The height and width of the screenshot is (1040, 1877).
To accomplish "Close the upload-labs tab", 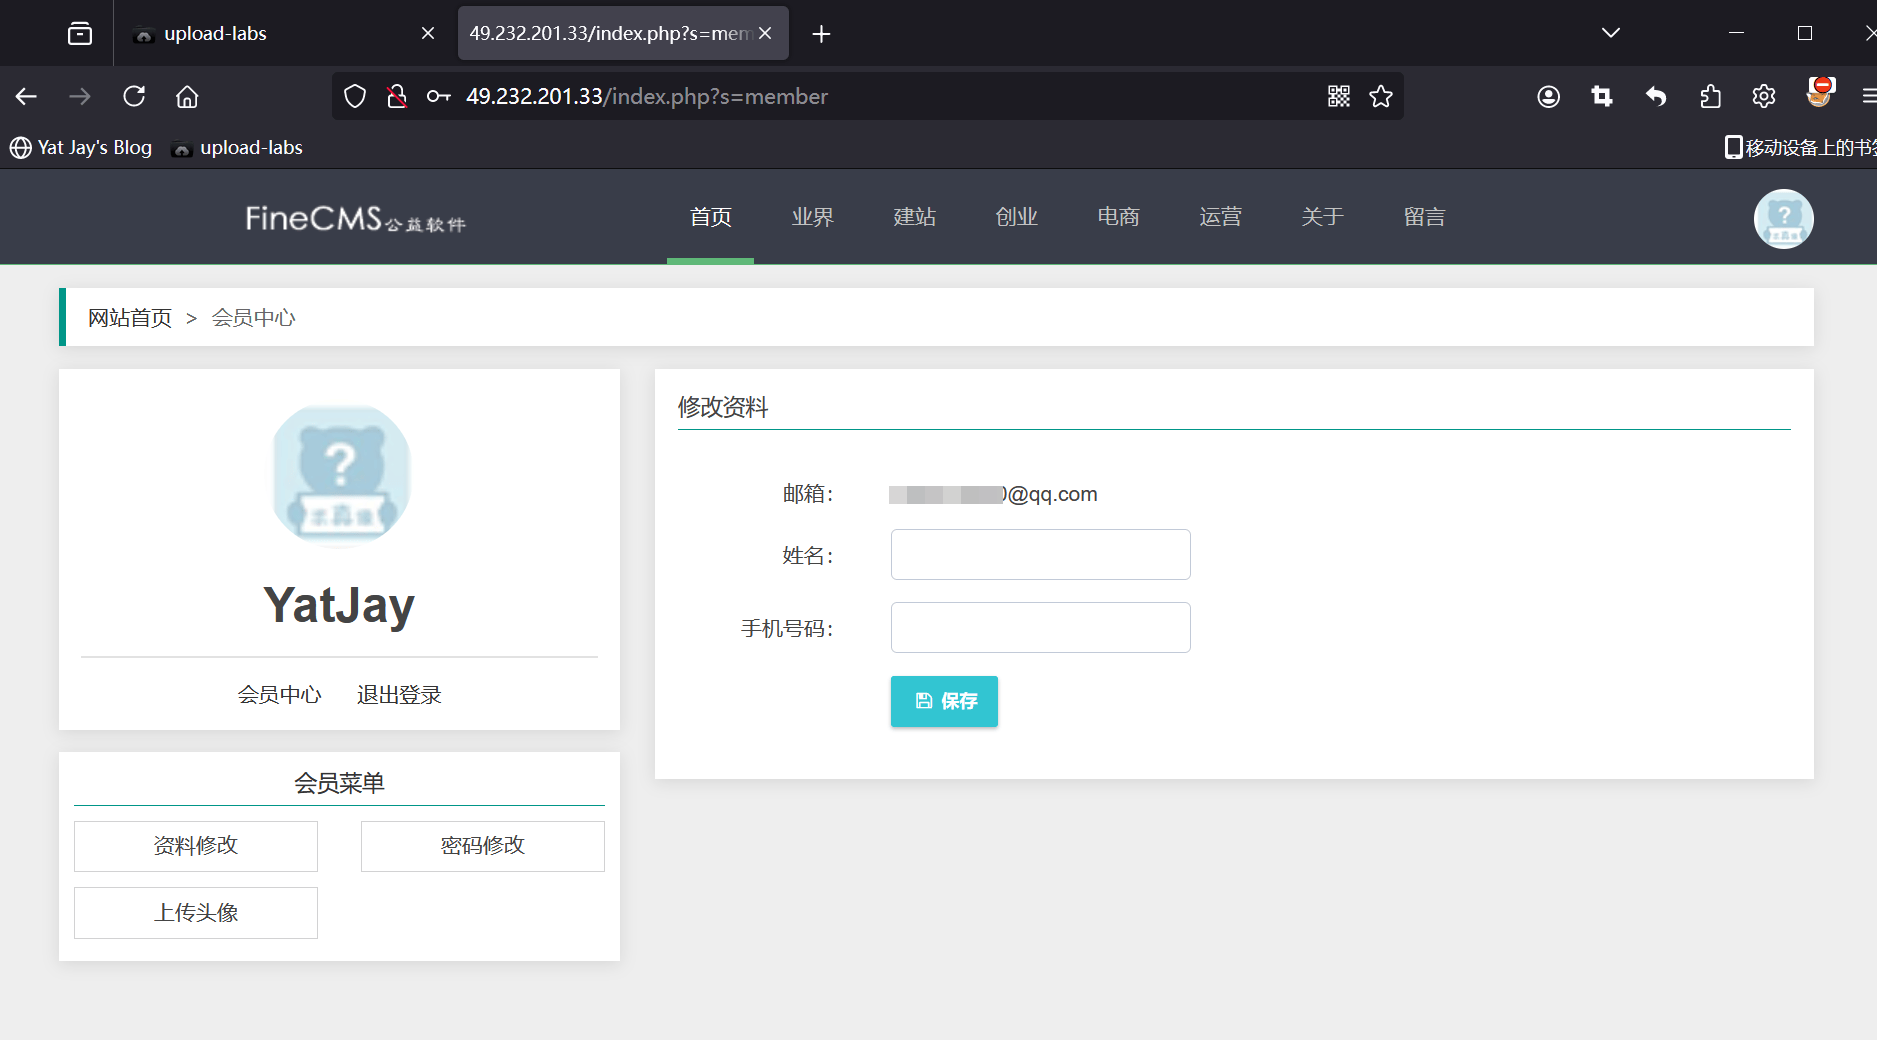I will coord(428,33).
